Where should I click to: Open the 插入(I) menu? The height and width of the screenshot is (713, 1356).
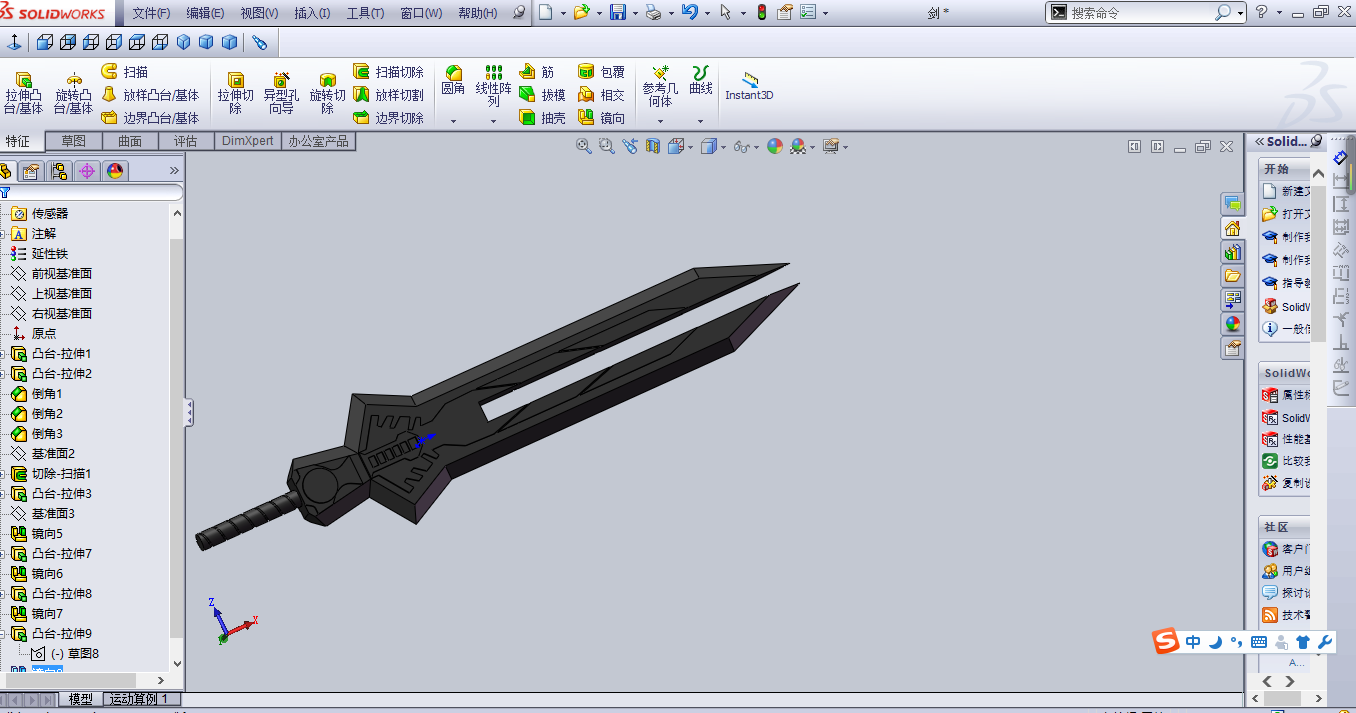click(312, 13)
